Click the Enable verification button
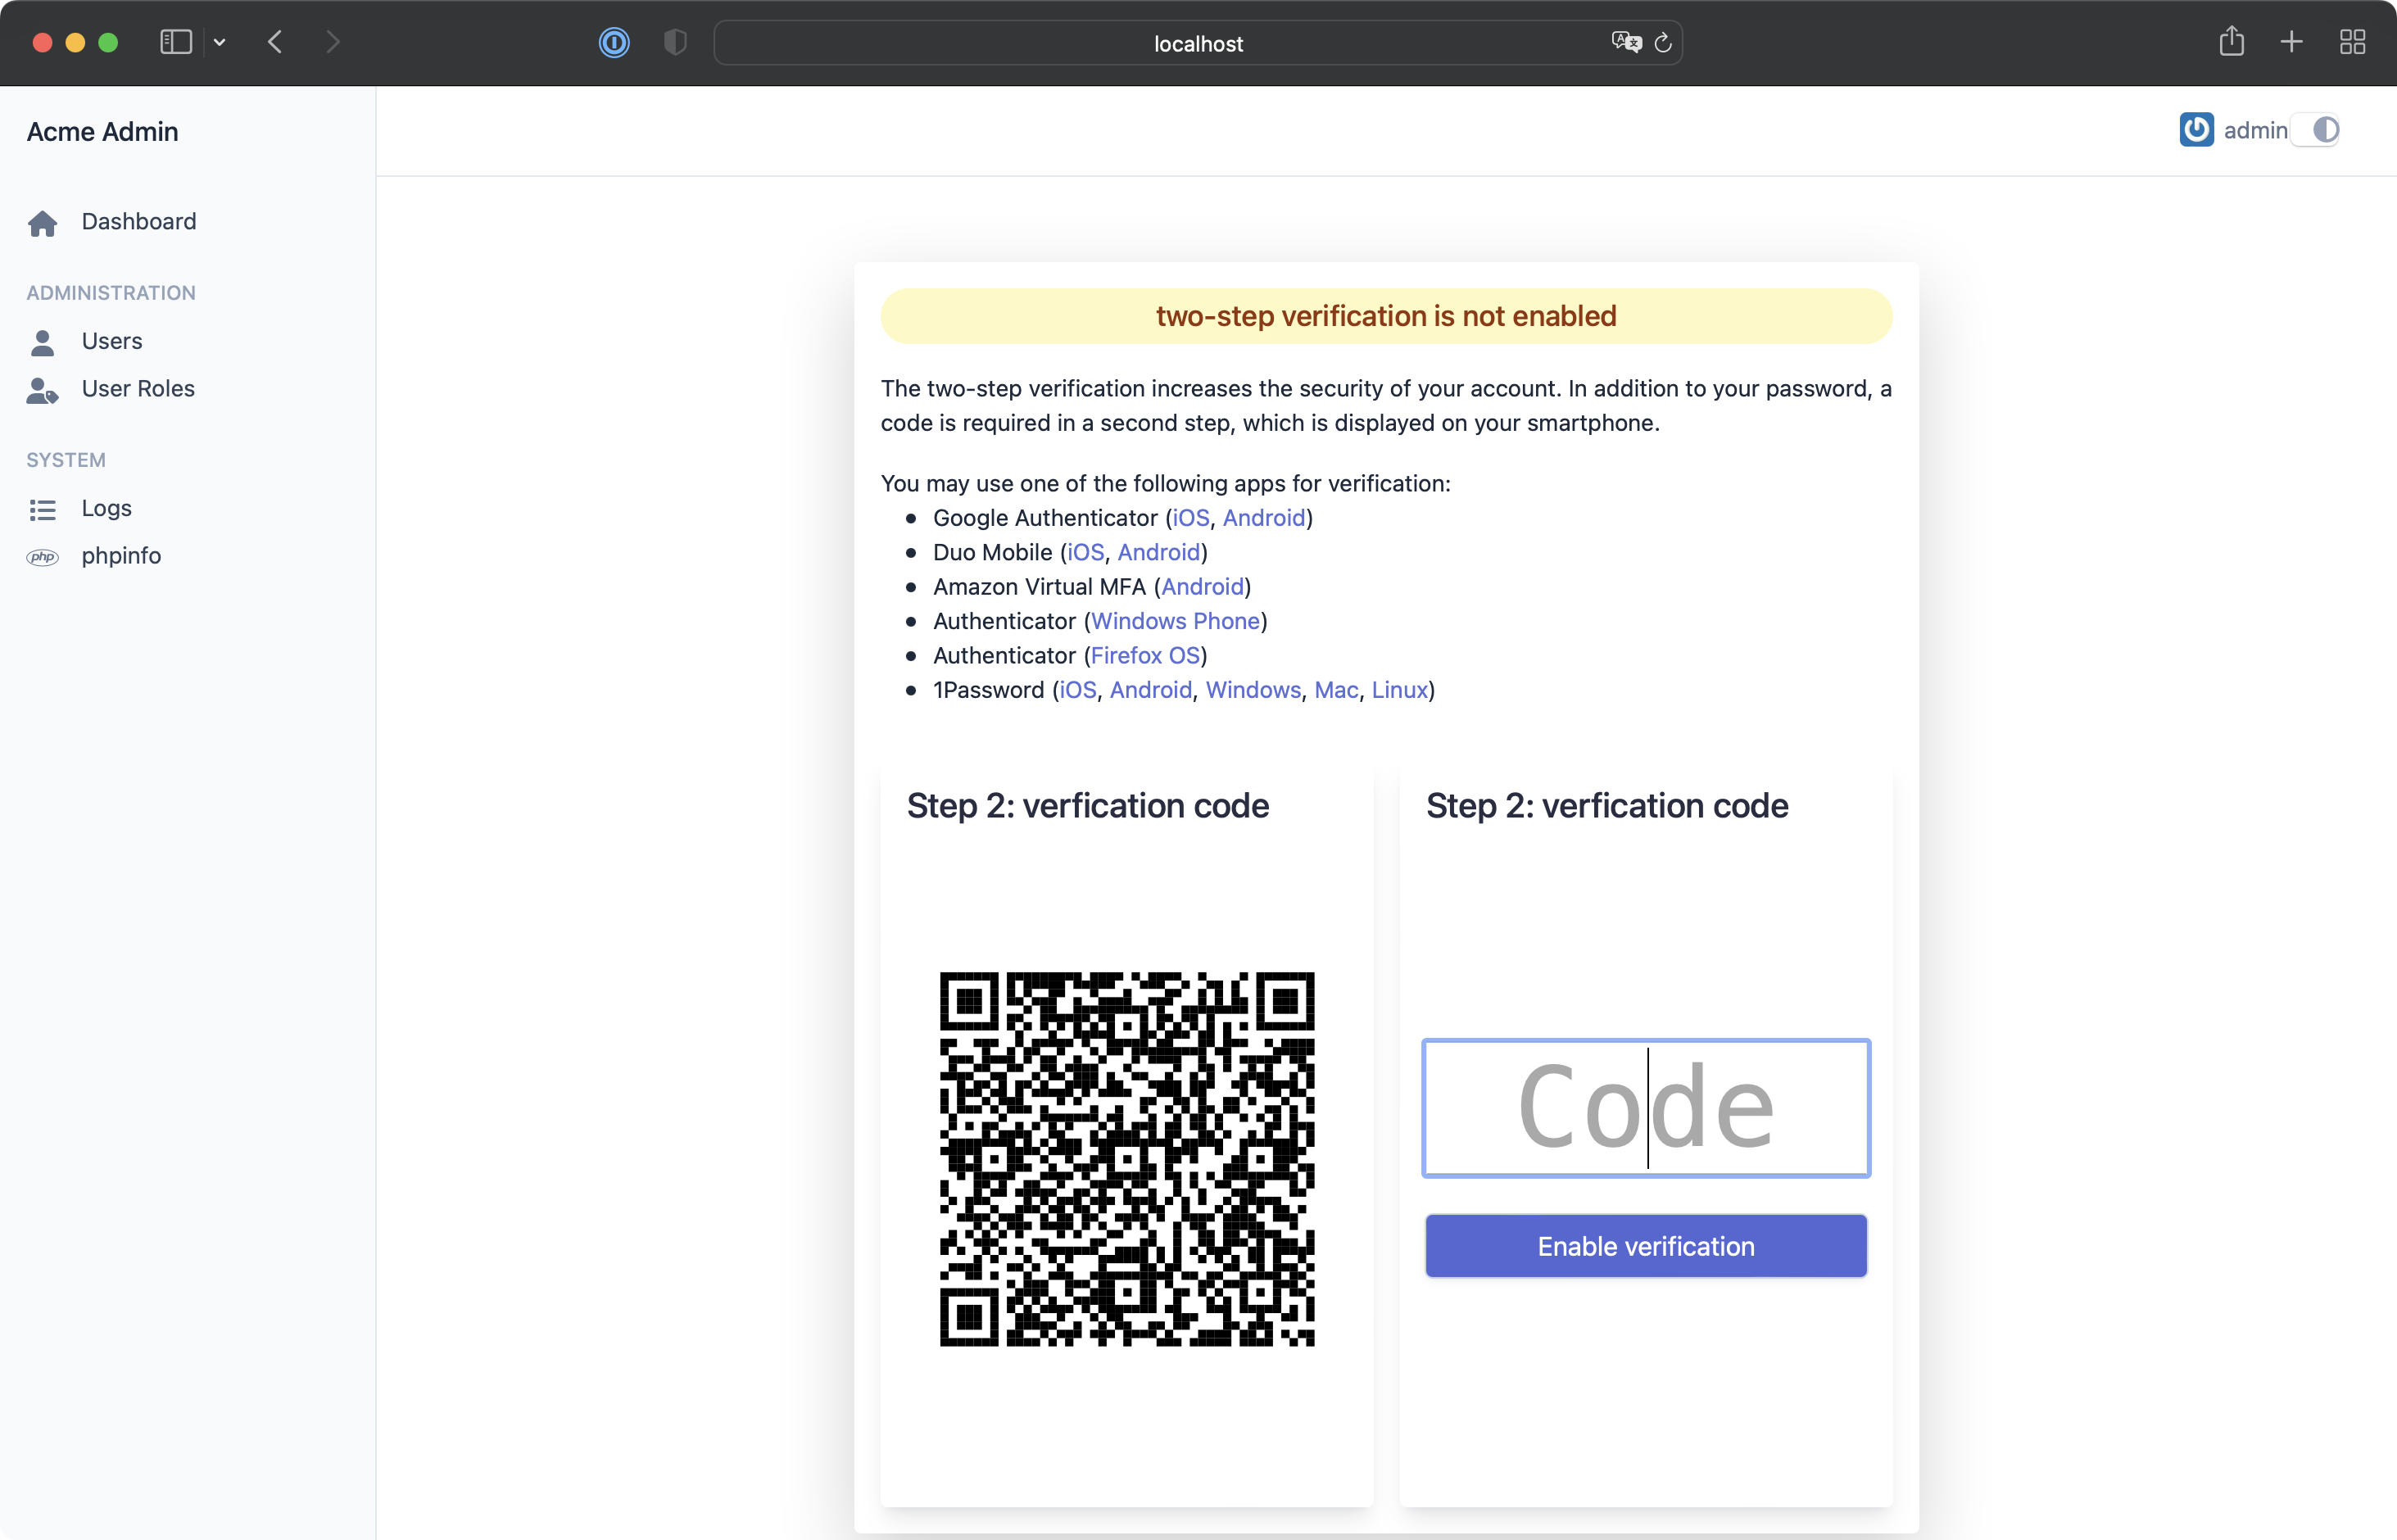 [x=1646, y=1246]
